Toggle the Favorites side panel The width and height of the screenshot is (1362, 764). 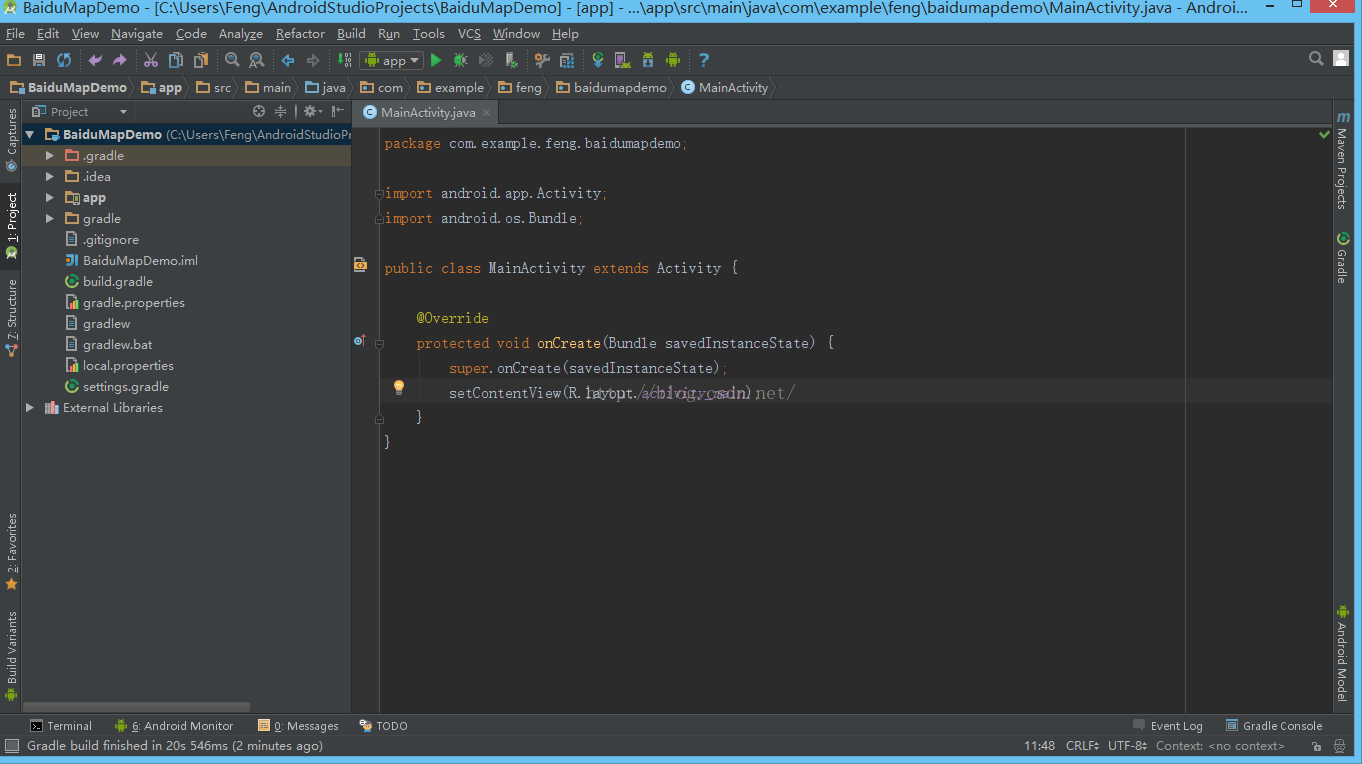pos(11,552)
